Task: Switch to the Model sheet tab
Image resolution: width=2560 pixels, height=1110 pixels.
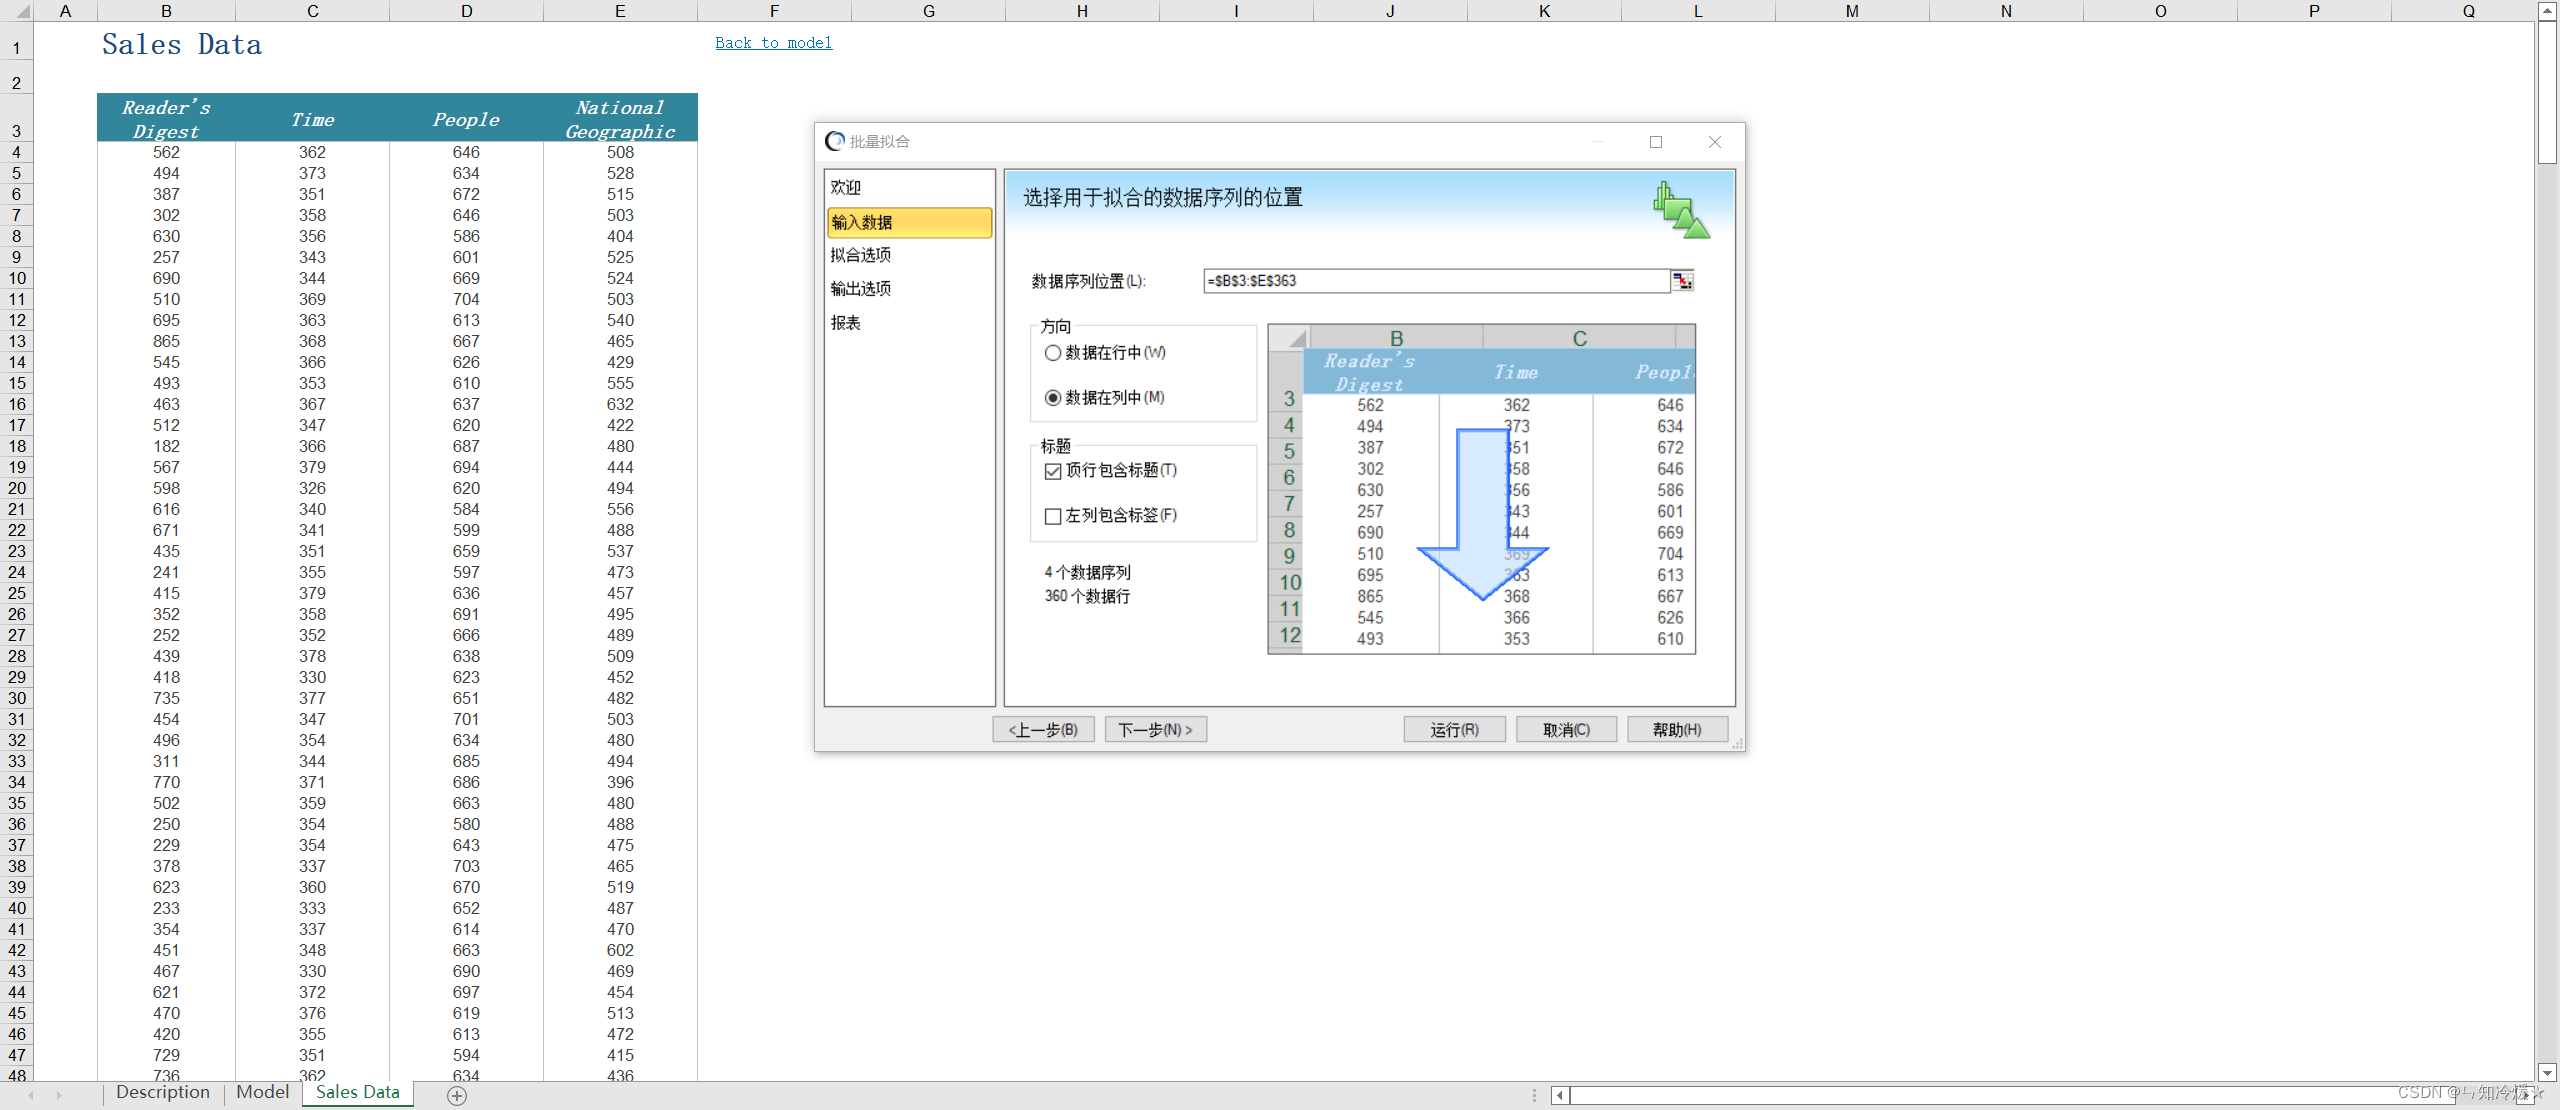Action: (262, 1092)
